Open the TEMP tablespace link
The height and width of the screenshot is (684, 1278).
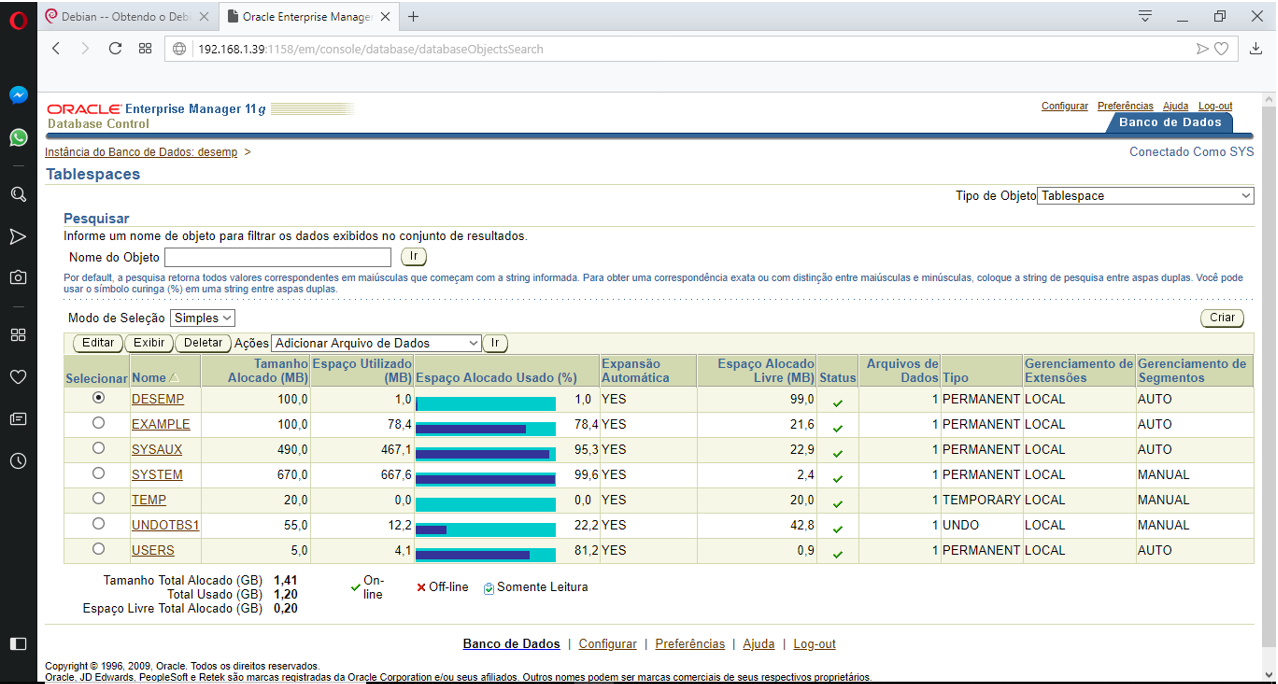[149, 499]
